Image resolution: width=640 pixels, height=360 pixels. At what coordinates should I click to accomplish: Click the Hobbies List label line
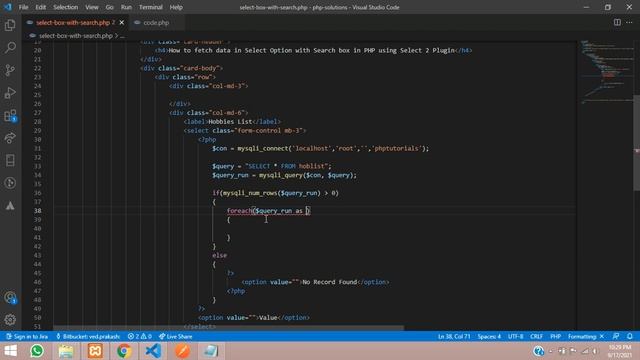tap(232, 122)
